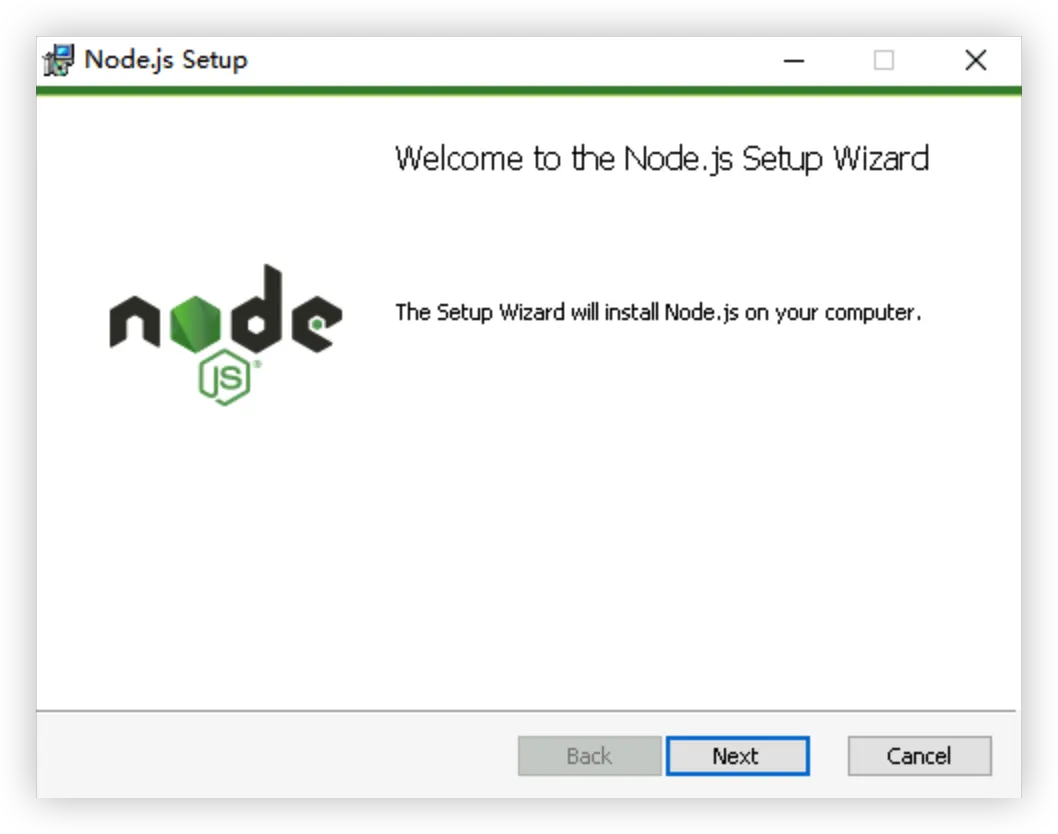Click the disabled maximize button
This screenshot has width=1058, height=834.
tap(884, 60)
